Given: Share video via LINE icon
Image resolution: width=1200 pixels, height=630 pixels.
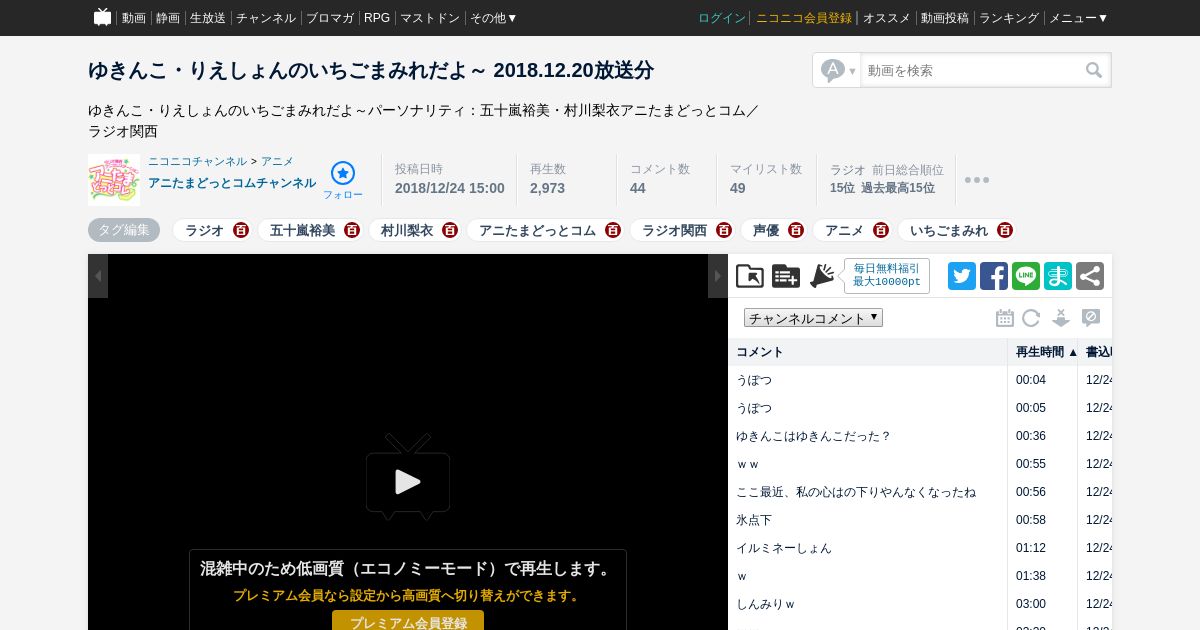Looking at the screenshot, I should click(1026, 276).
